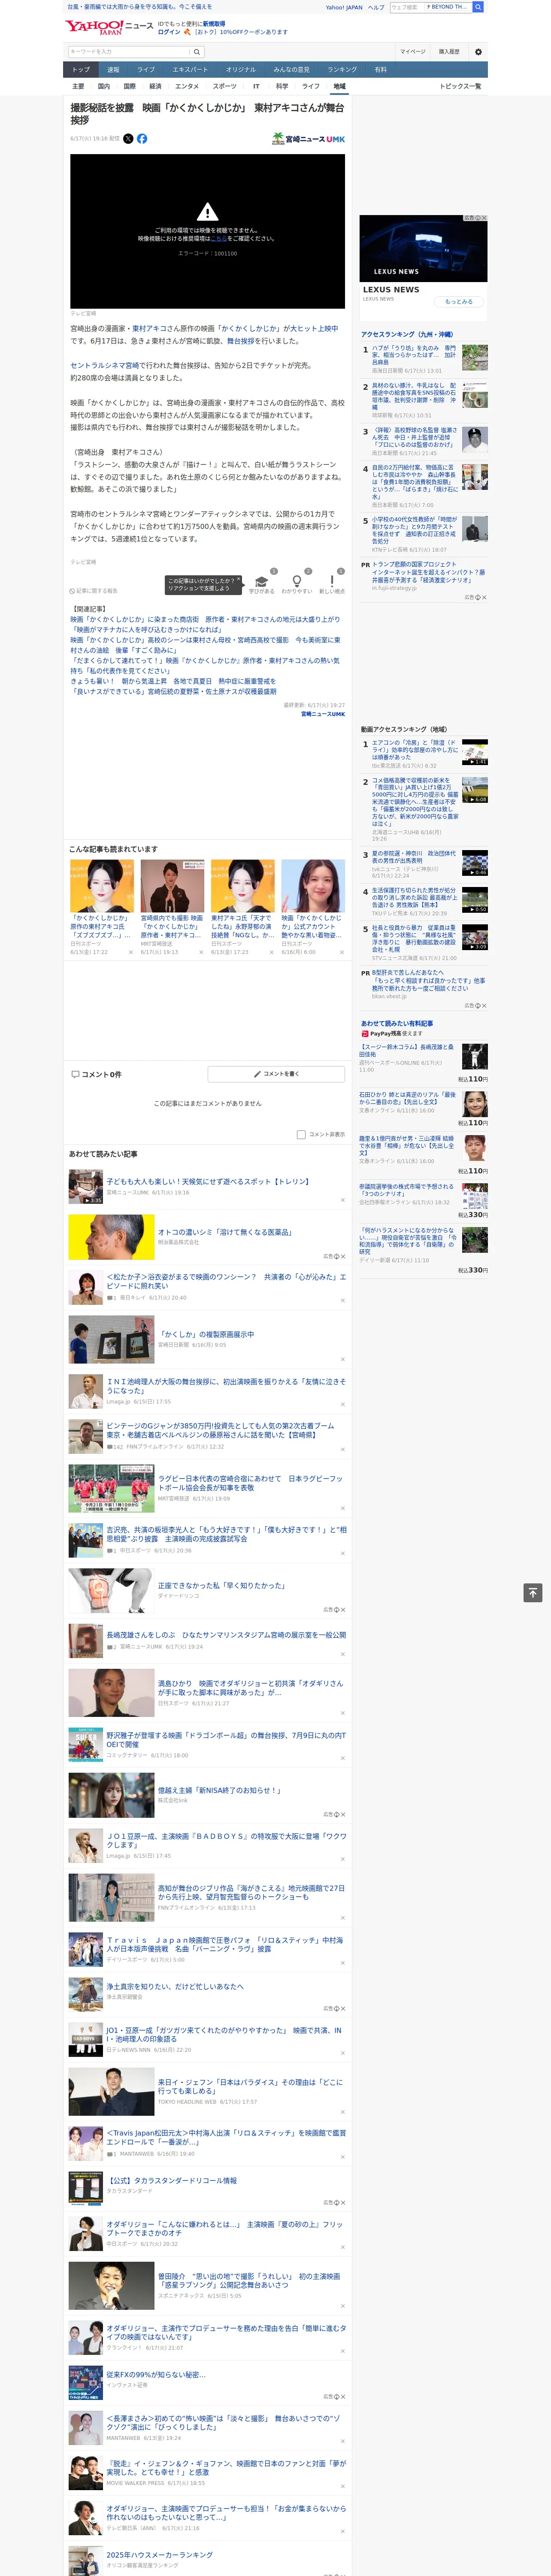The image size is (551, 2576).
Task: Open article 長嶋茂雄さんをしのぶ
Action: tap(226, 1635)
